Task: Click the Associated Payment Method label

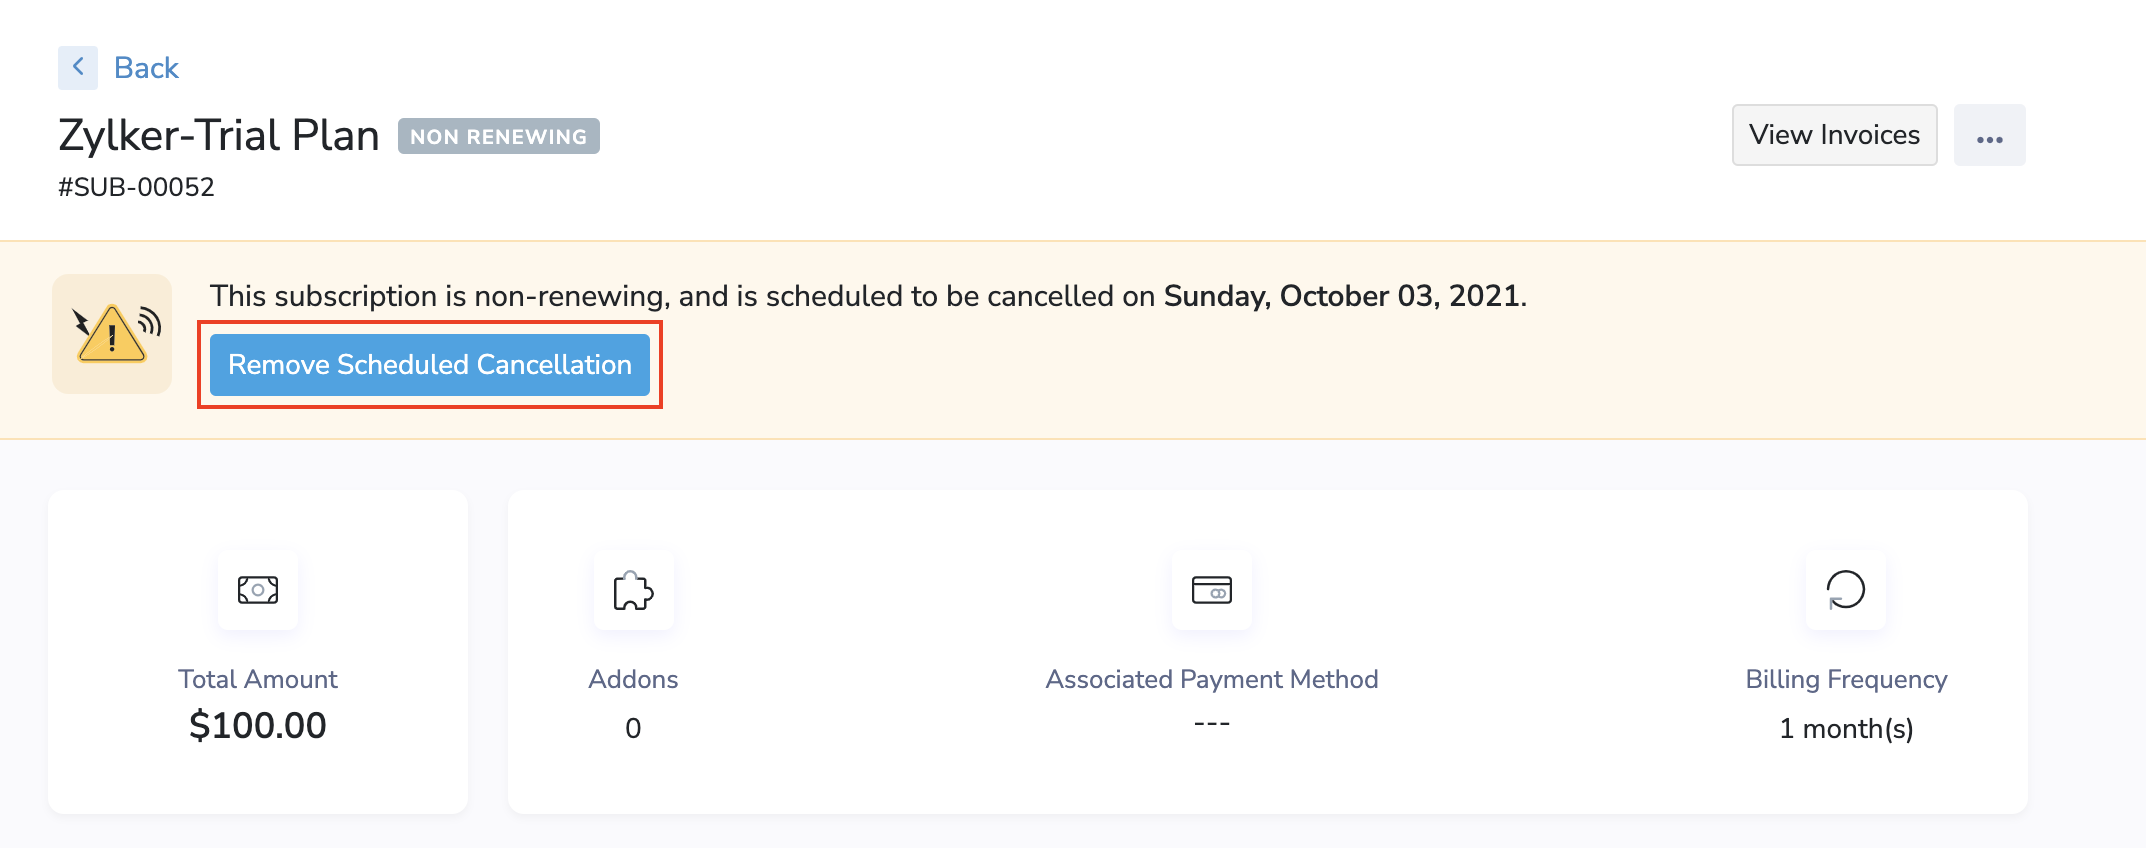Action: (1211, 680)
